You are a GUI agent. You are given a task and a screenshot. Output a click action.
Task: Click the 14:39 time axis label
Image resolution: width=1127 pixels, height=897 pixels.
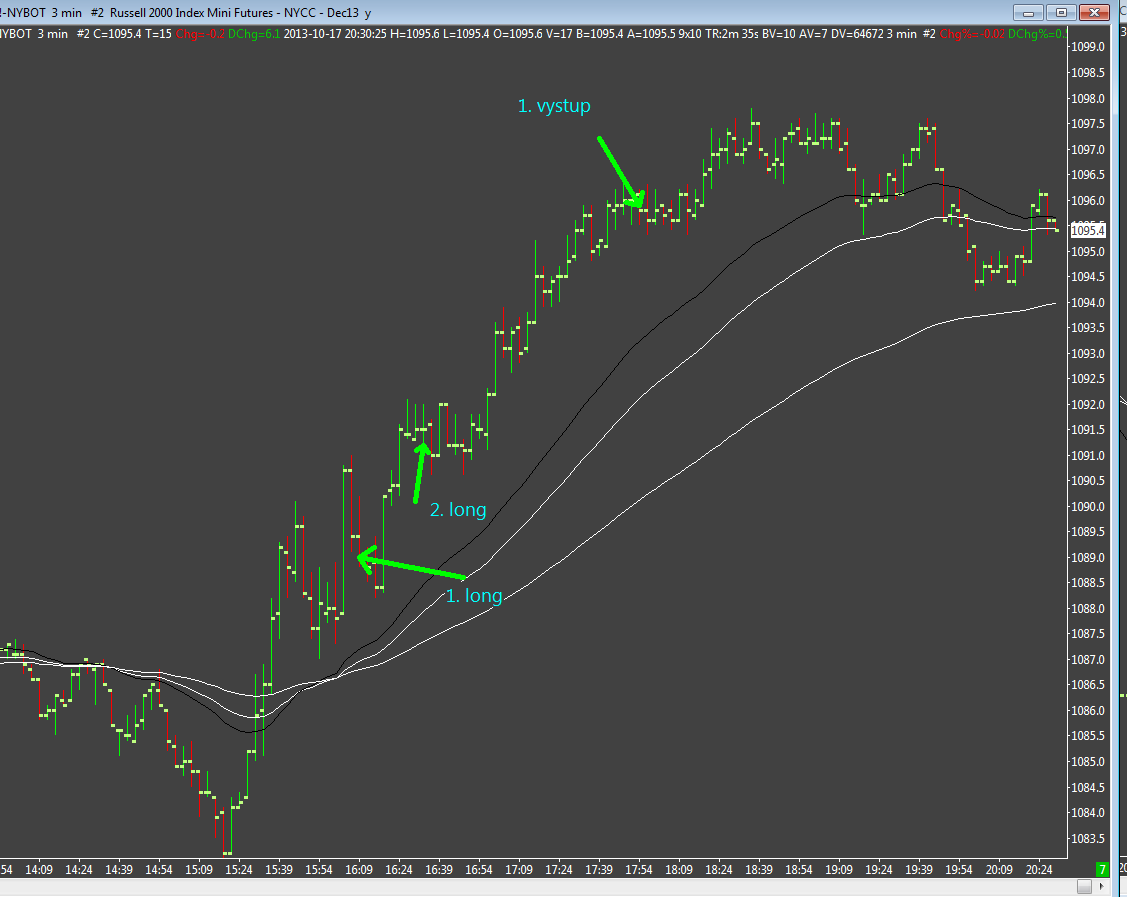[x=119, y=870]
